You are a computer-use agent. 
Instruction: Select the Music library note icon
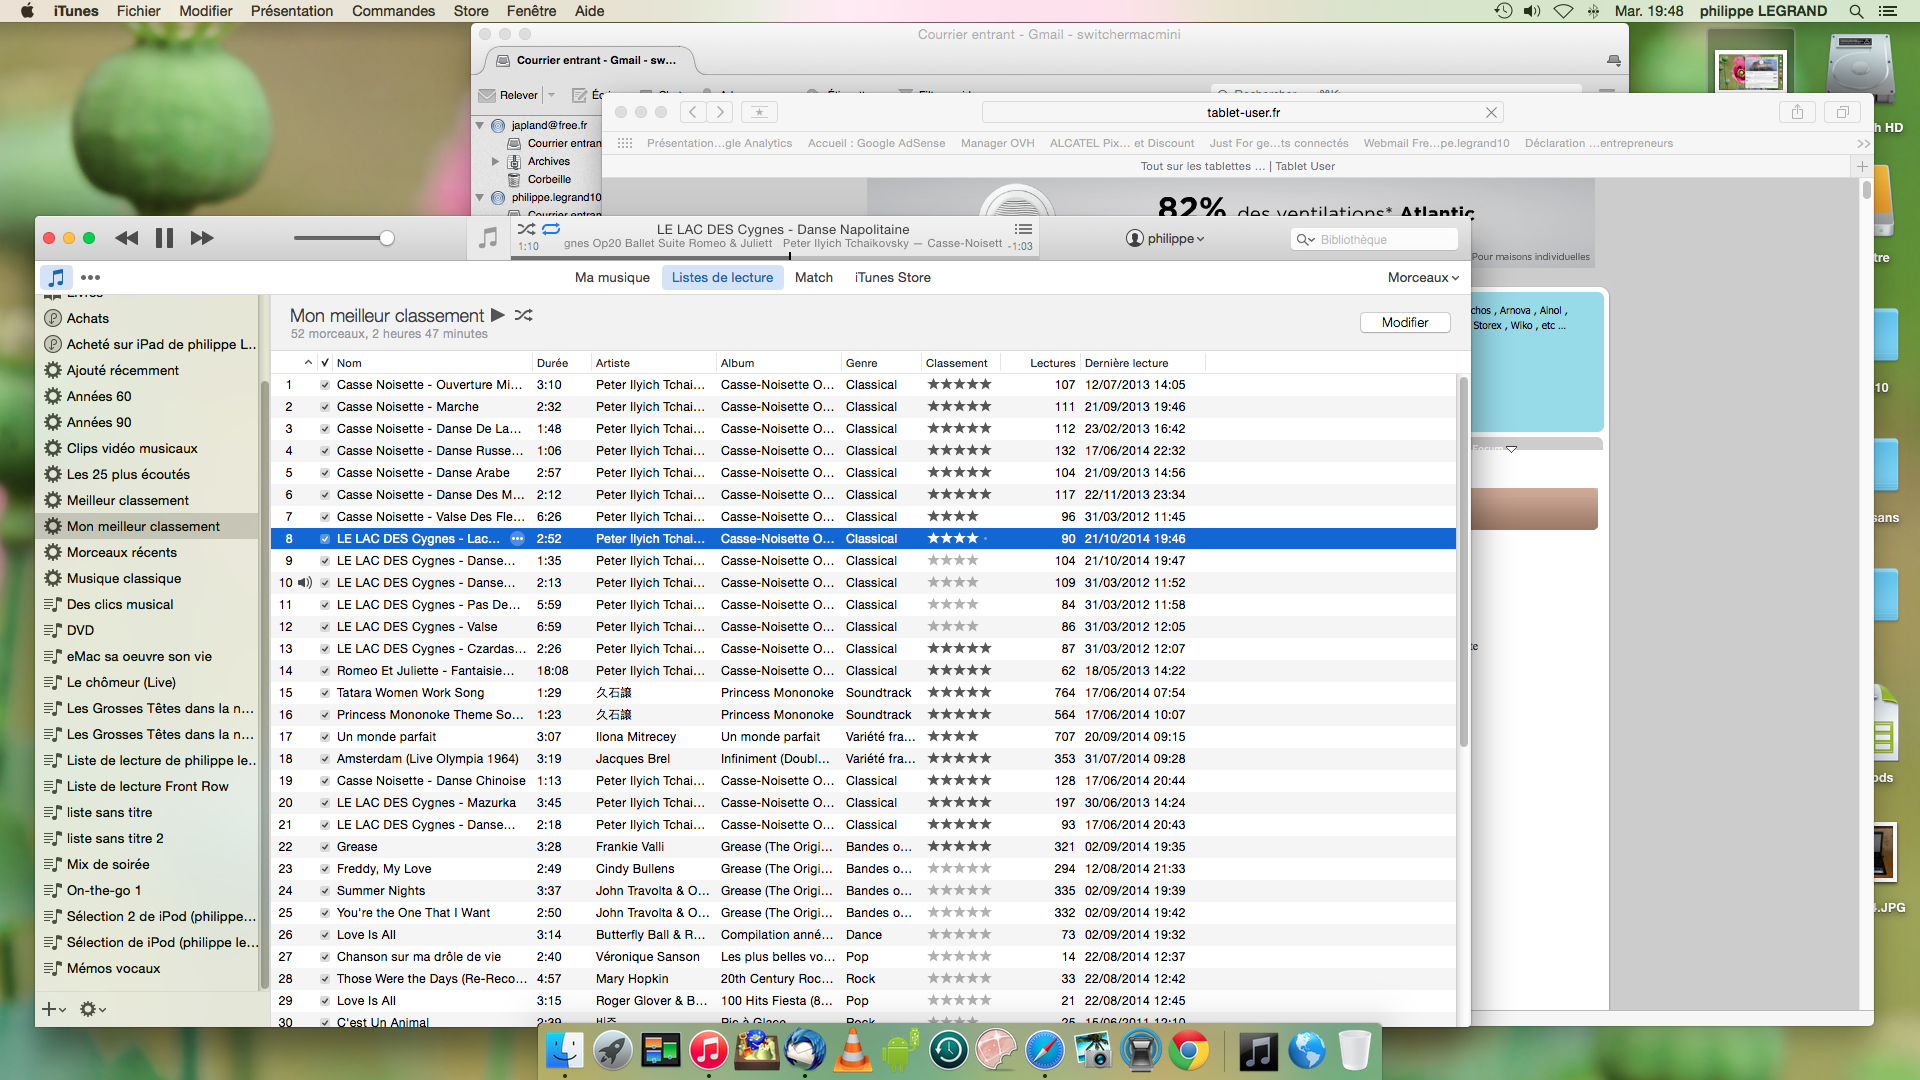point(56,277)
